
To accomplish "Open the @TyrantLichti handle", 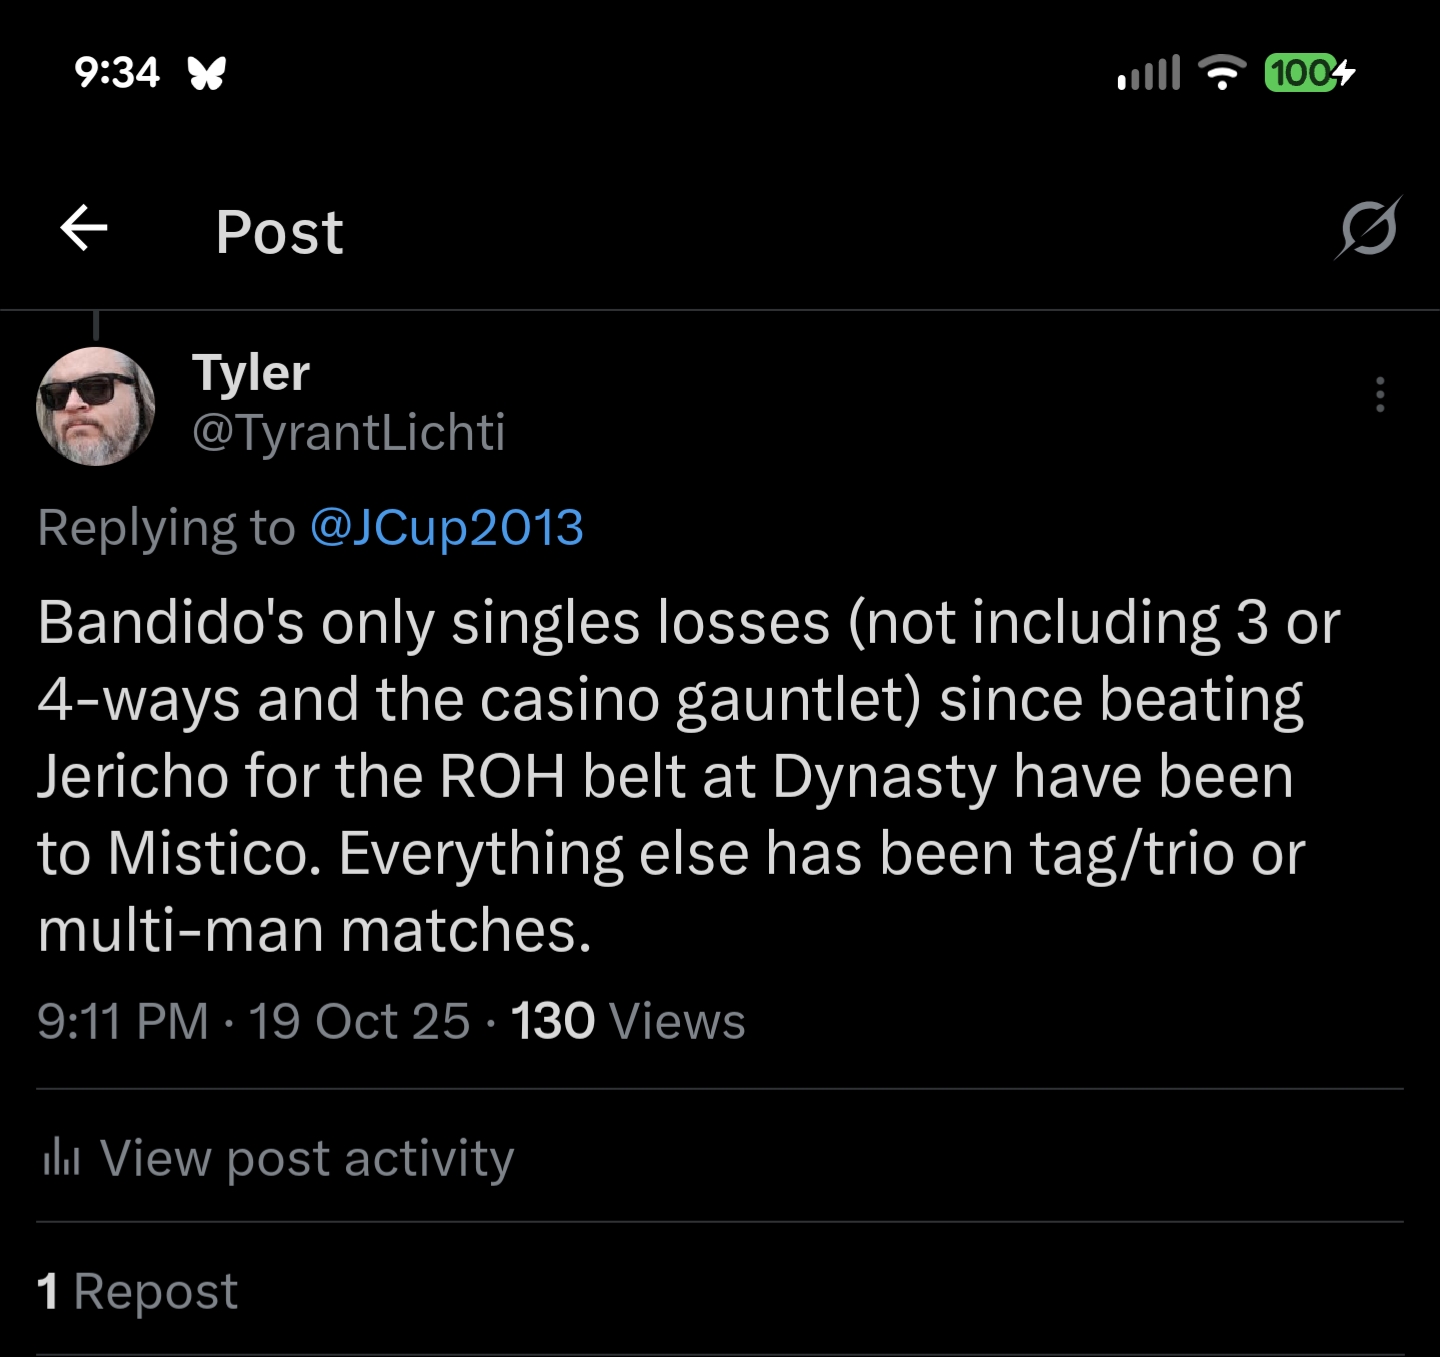I will (x=348, y=432).
